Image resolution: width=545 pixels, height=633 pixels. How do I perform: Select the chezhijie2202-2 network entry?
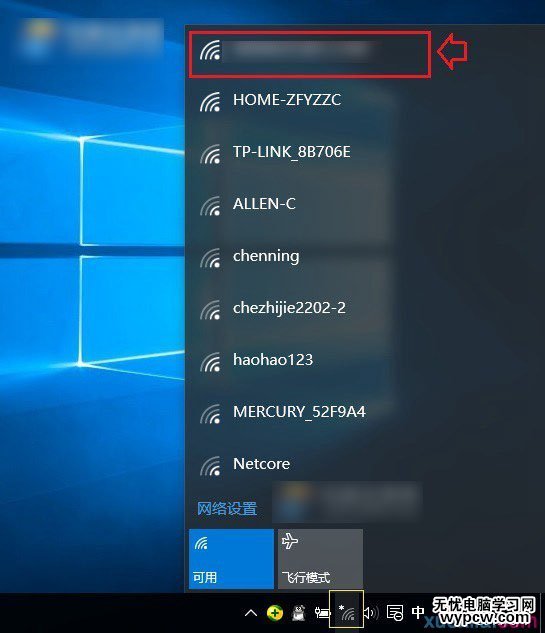(308, 309)
